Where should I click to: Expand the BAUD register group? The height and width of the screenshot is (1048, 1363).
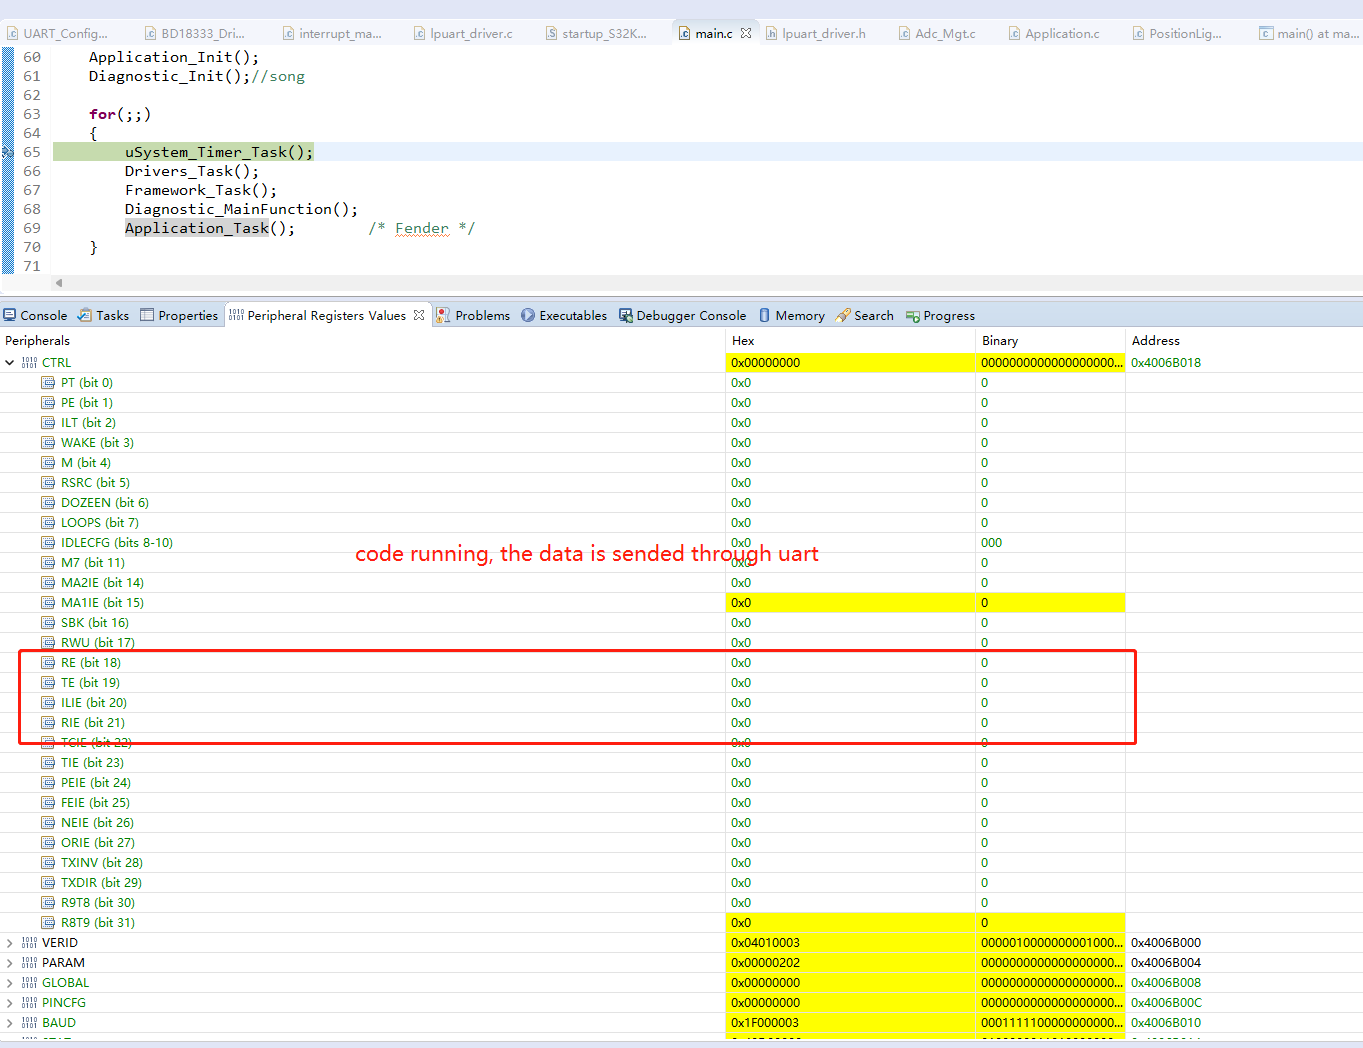[10, 1022]
